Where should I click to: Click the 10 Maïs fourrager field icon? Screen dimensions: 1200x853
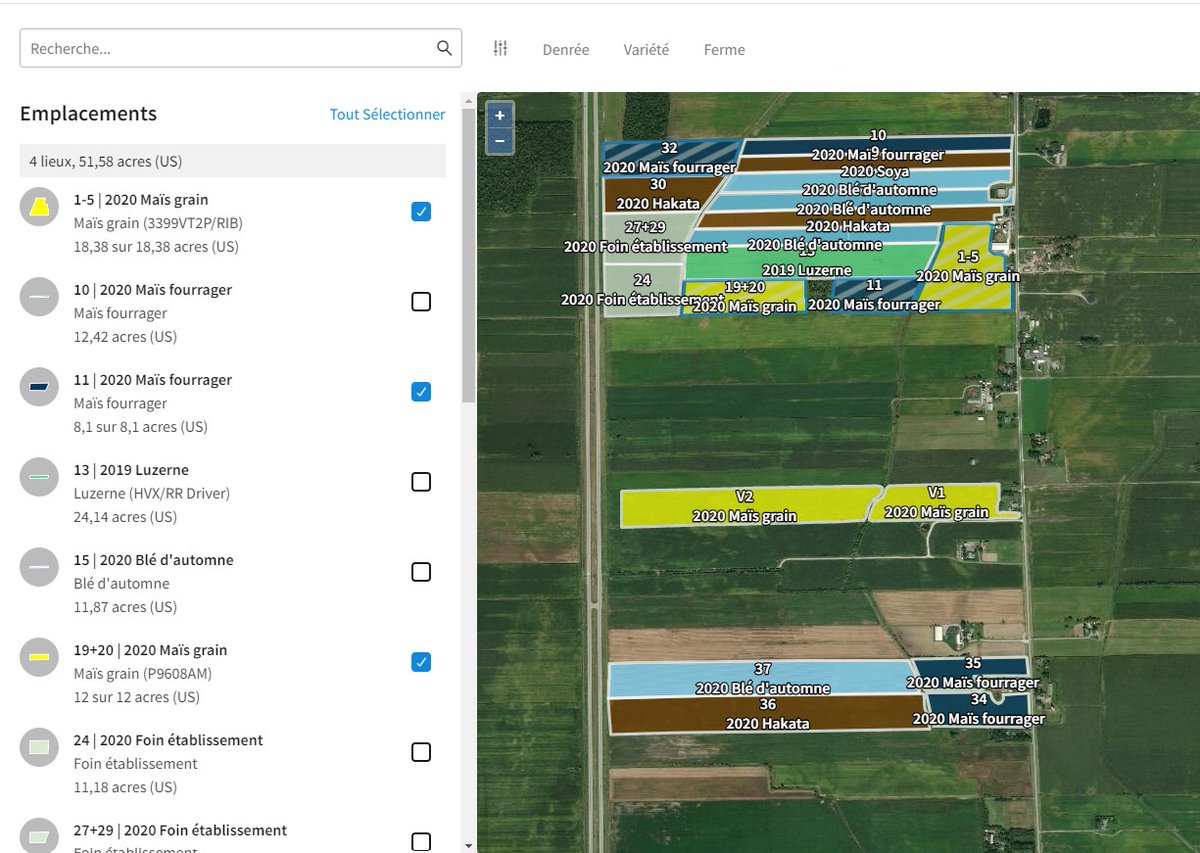tap(39, 297)
